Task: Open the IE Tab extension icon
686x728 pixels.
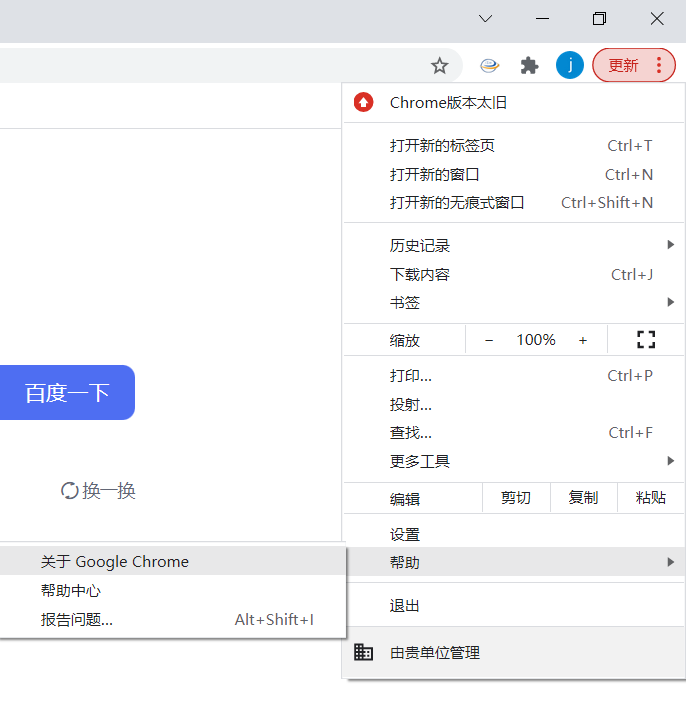Action: click(x=489, y=65)
